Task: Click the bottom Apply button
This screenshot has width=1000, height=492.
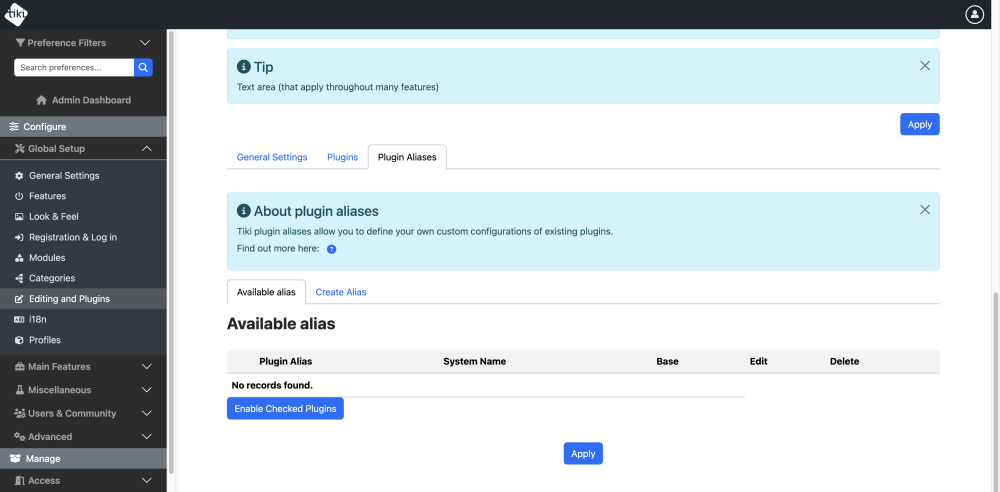Action: click(x=583, y=454)
